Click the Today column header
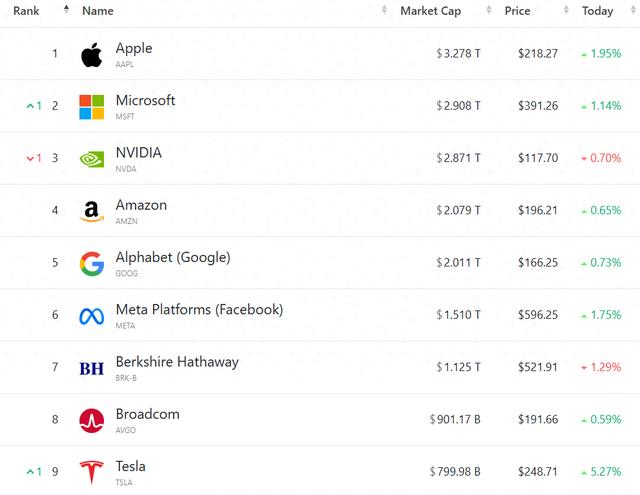 (x=598, y=11)
